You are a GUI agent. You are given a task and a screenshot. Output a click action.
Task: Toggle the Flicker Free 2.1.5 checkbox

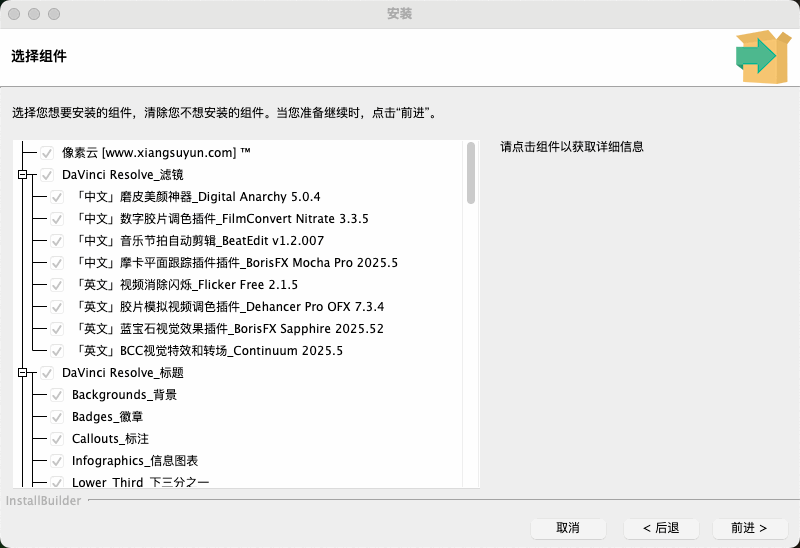pyautogui.click(x=57, y=285)
